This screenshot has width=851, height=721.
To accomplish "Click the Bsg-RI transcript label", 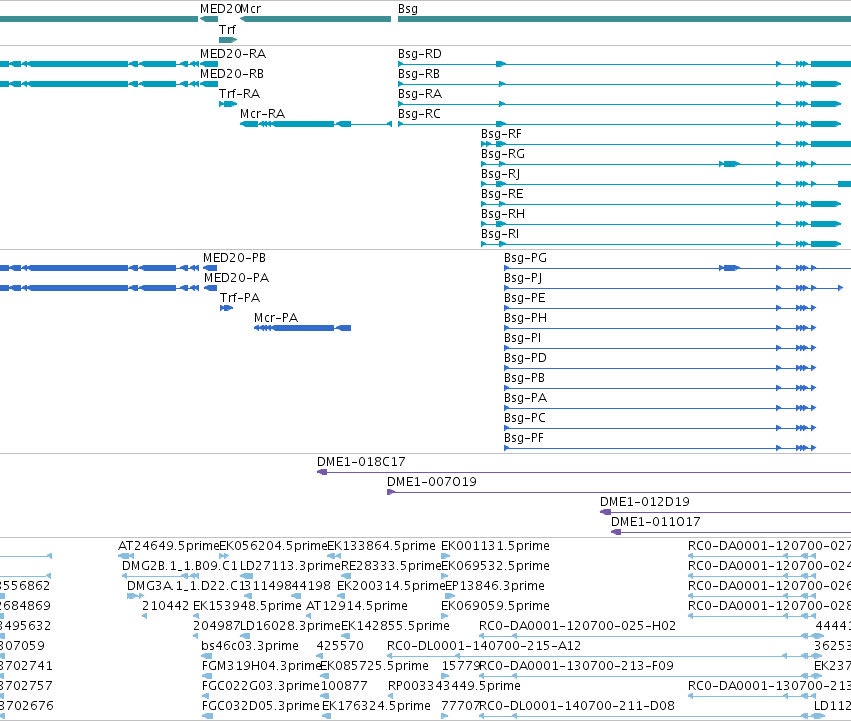I will coord(500,234).
